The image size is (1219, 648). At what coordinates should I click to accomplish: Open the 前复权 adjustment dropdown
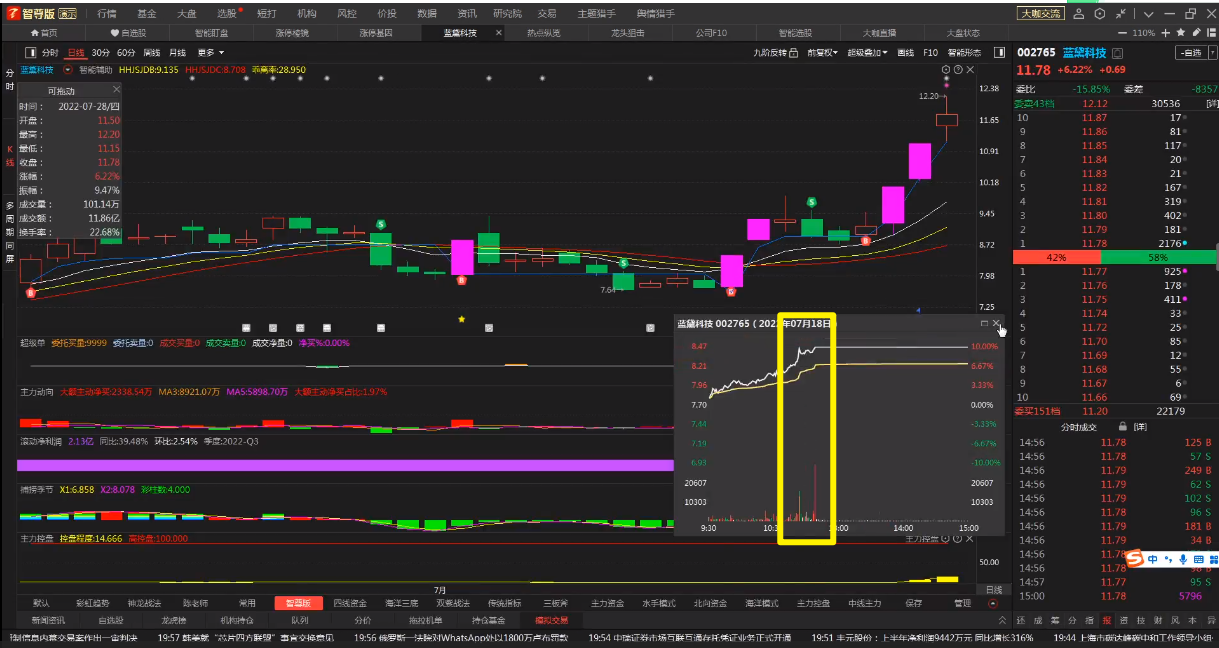click(822, 52)
